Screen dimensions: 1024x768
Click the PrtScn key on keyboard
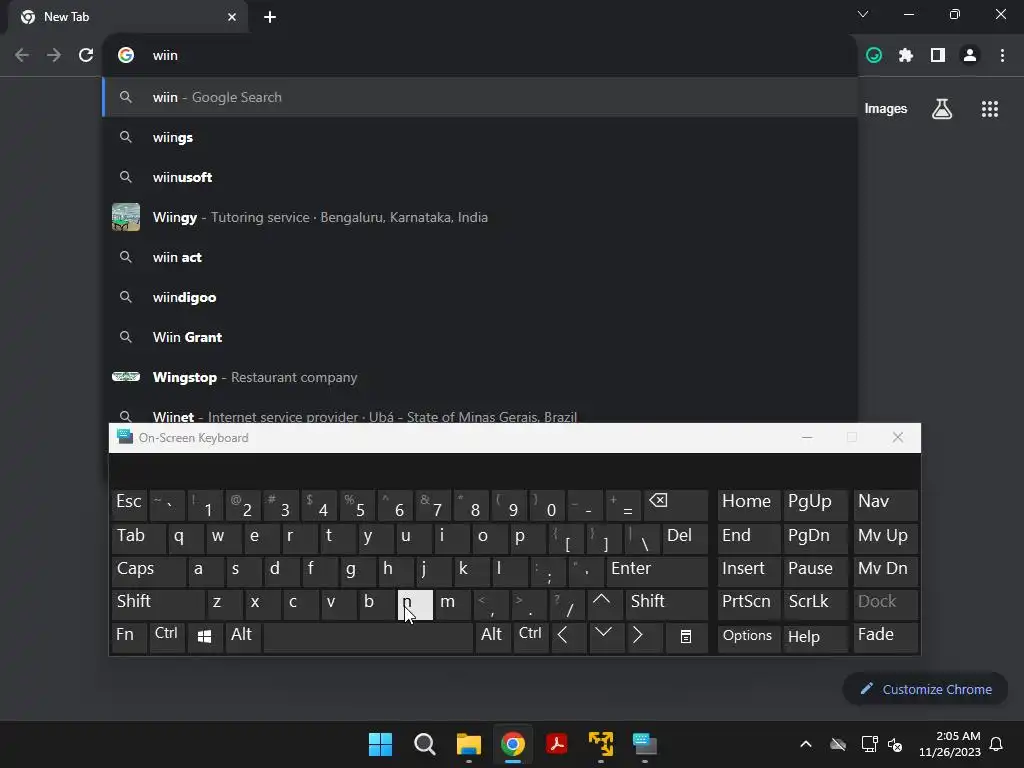748,603
